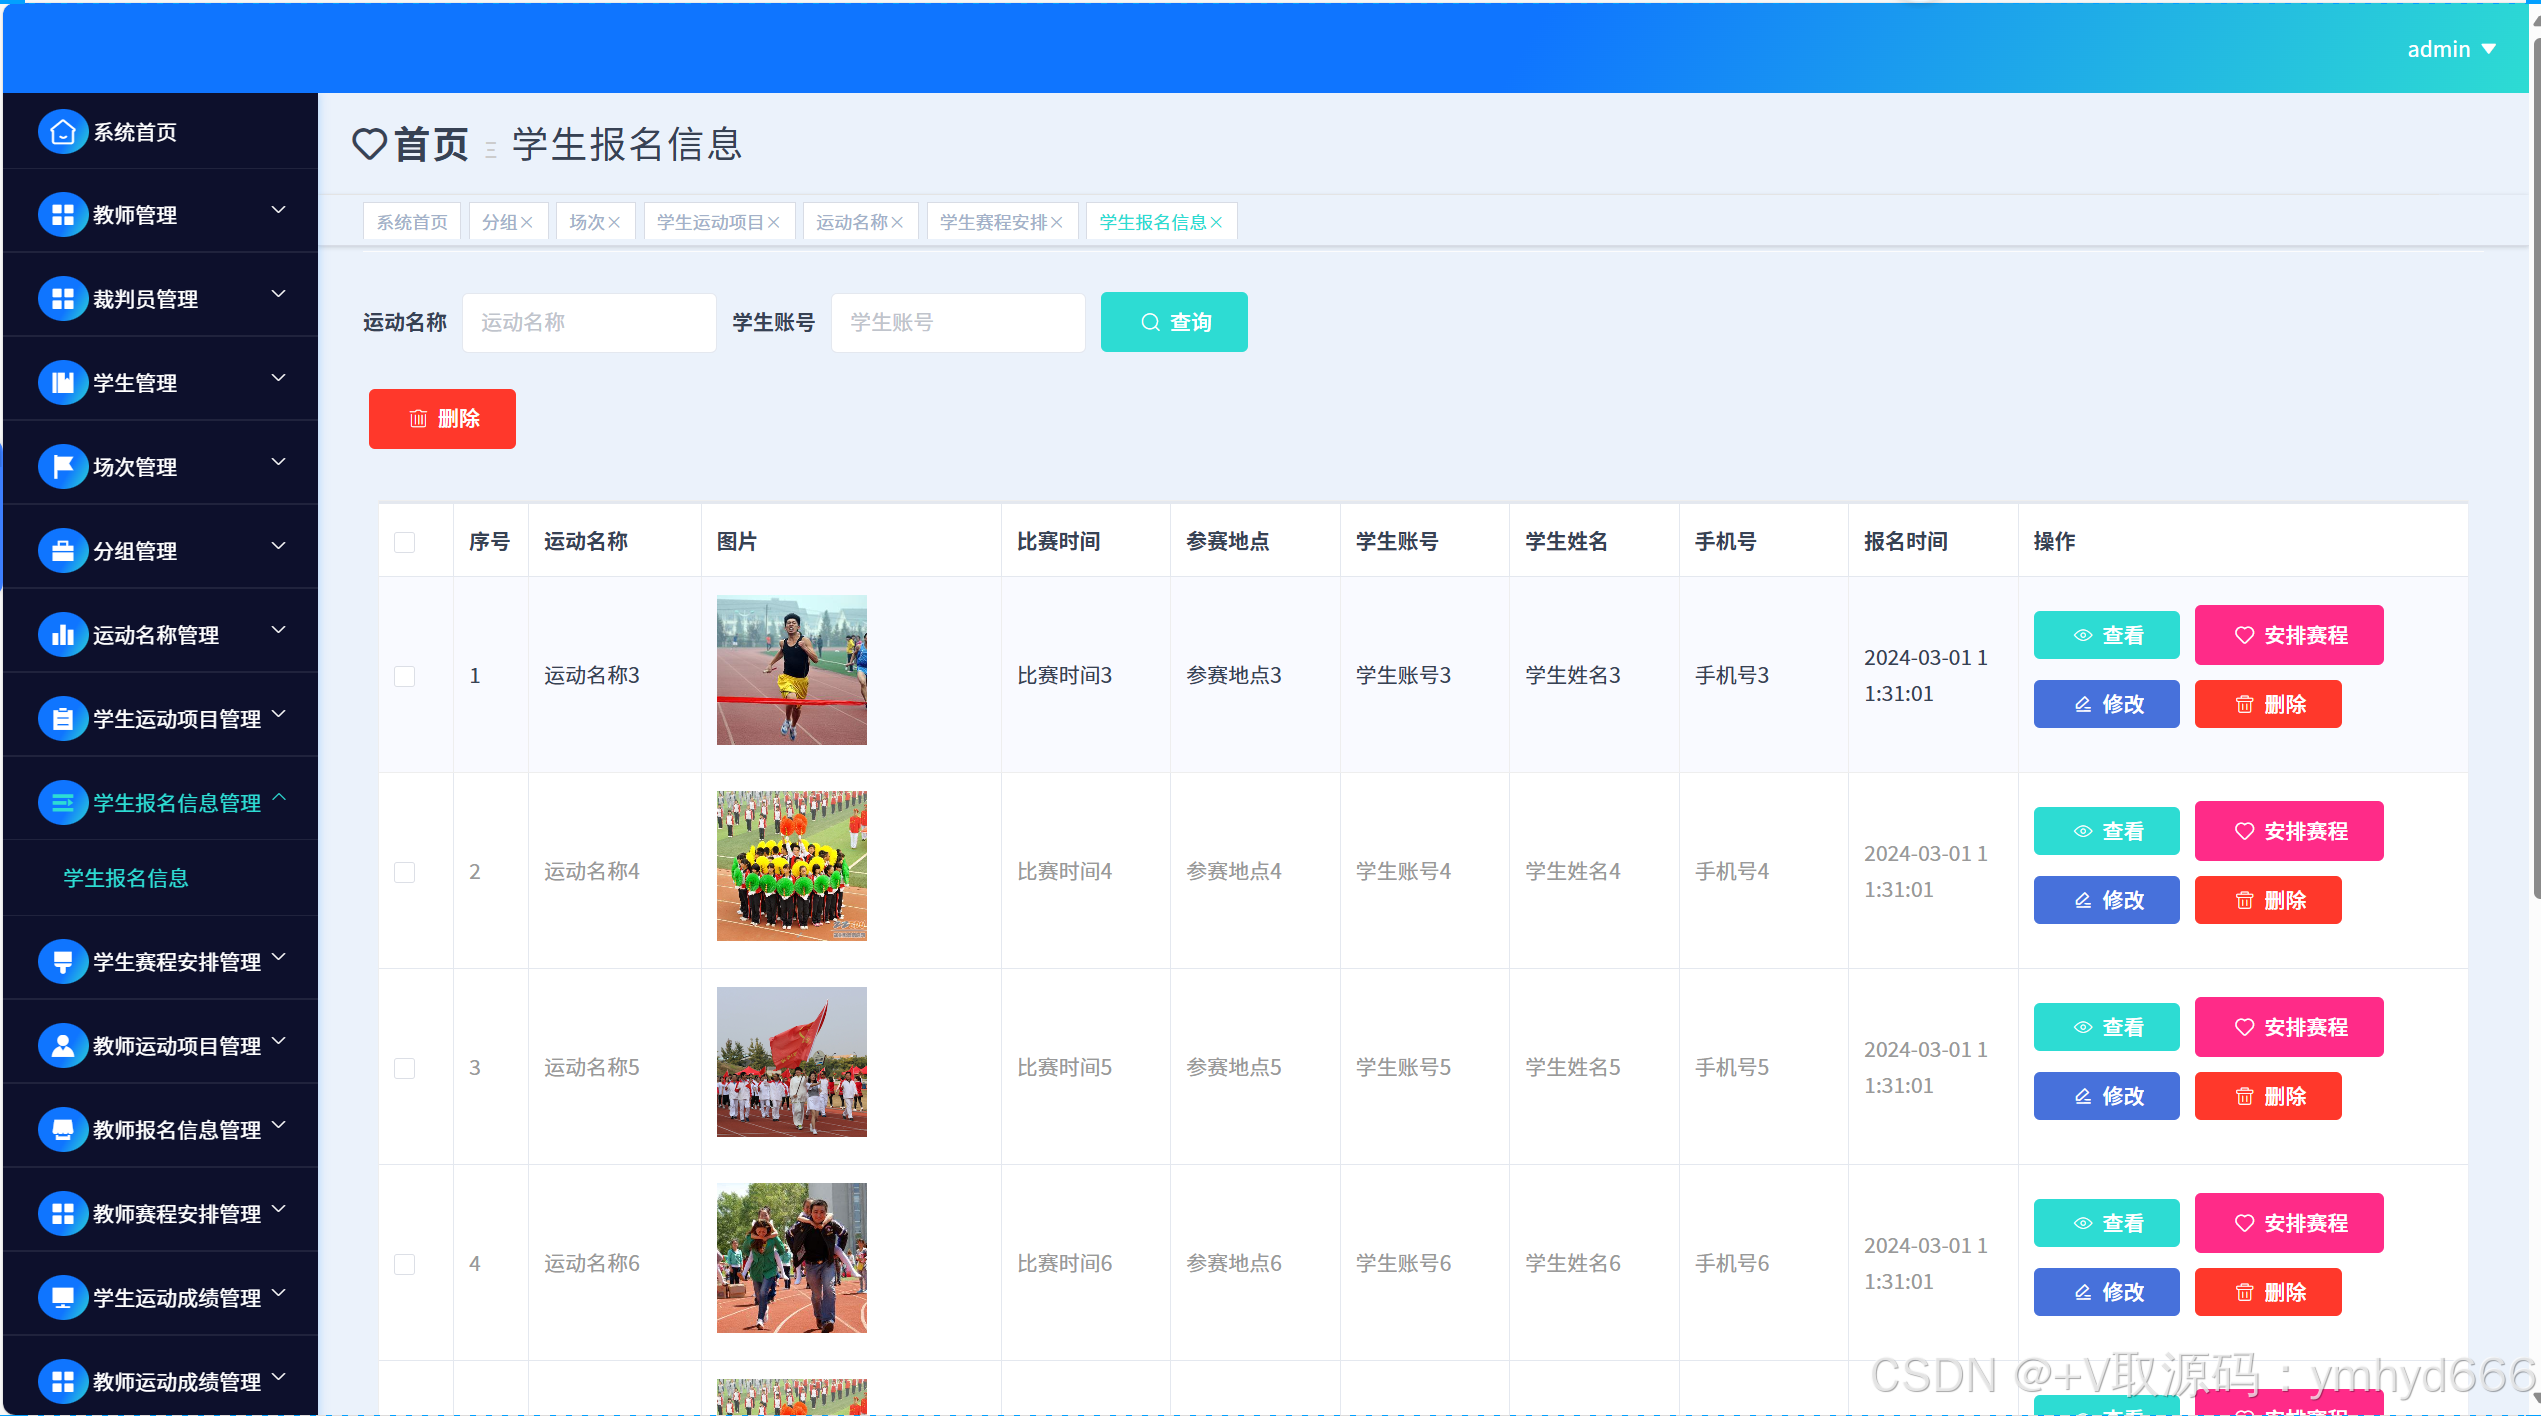Select the checkbox for row 运动名称5

click(404, 1068)
